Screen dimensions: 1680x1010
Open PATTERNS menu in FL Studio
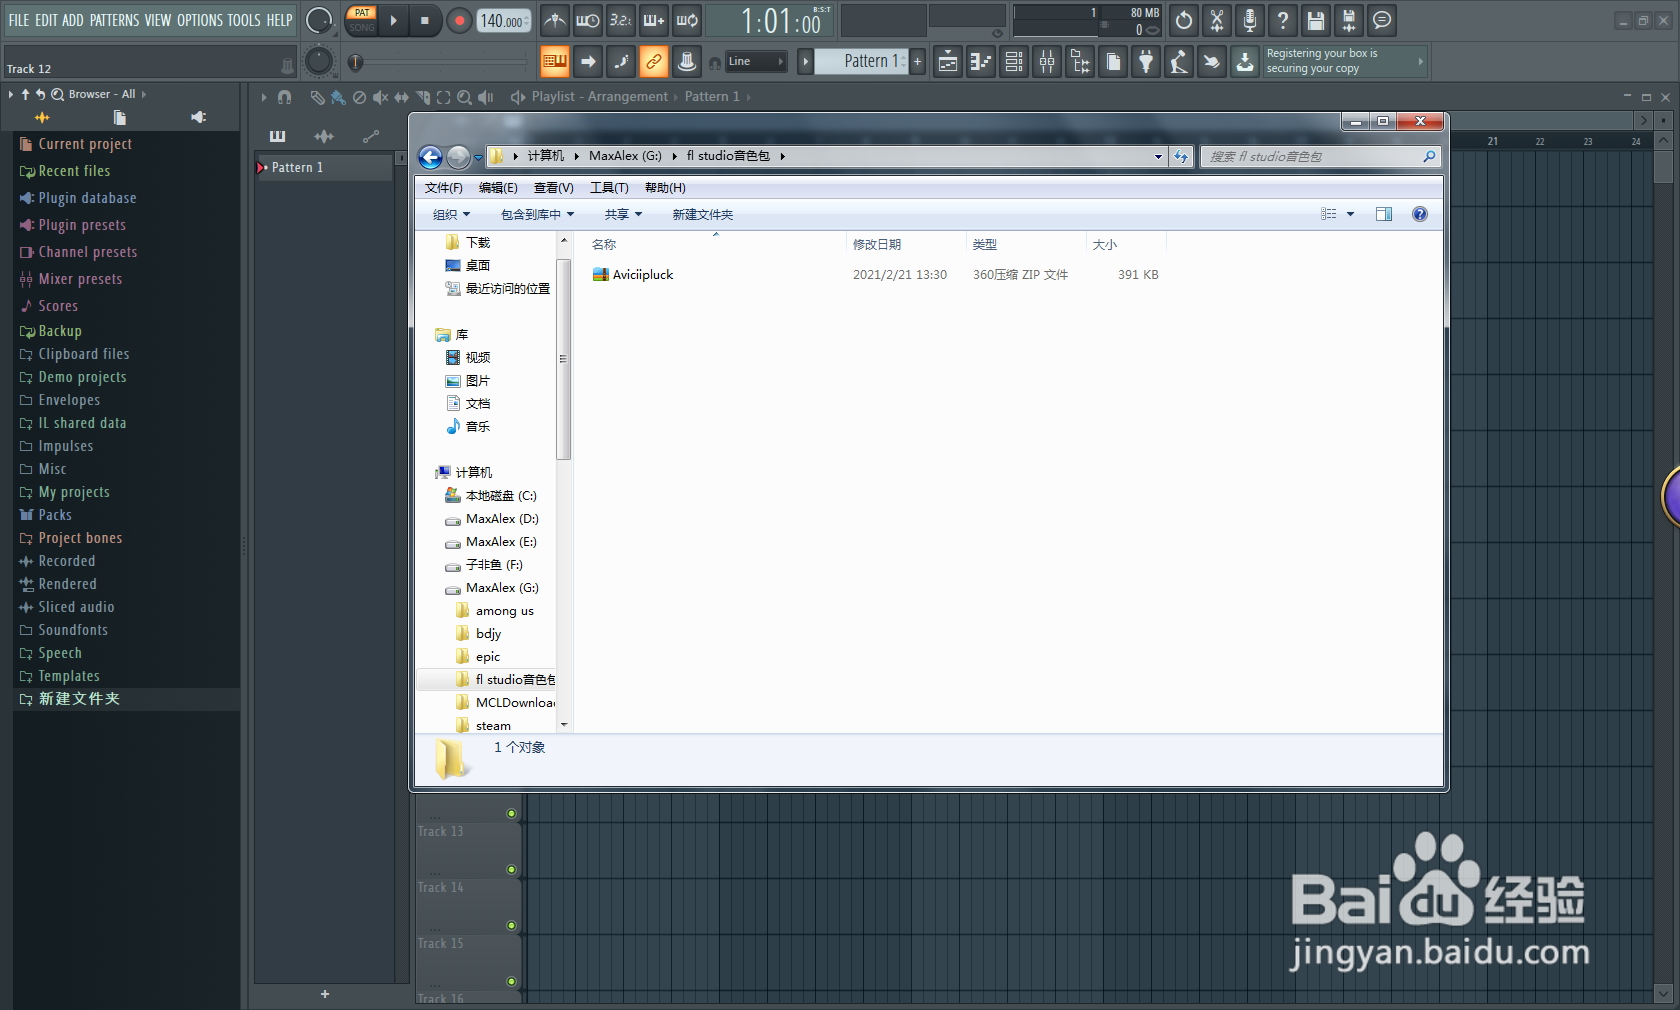[114, 20]
